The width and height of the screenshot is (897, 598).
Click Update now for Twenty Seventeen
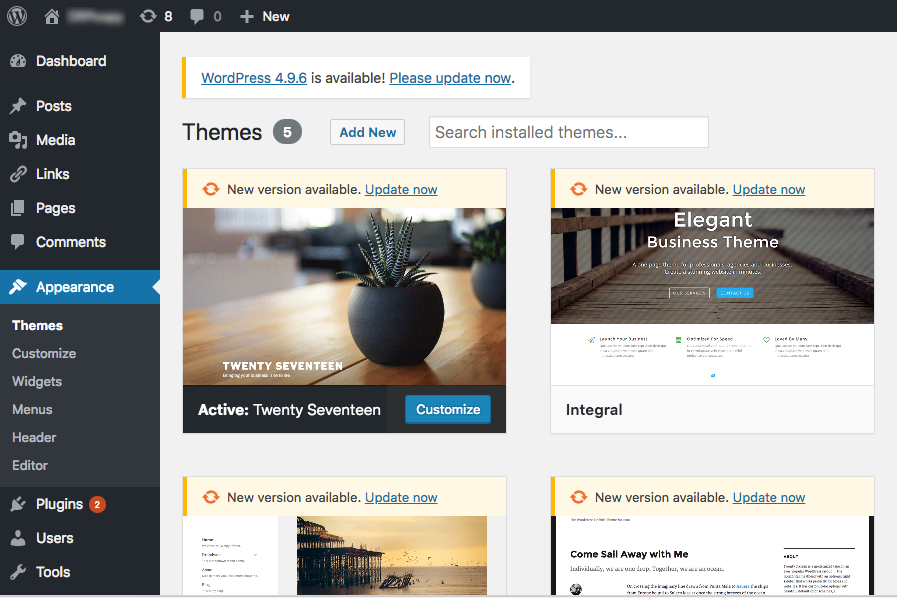point(401,189)
